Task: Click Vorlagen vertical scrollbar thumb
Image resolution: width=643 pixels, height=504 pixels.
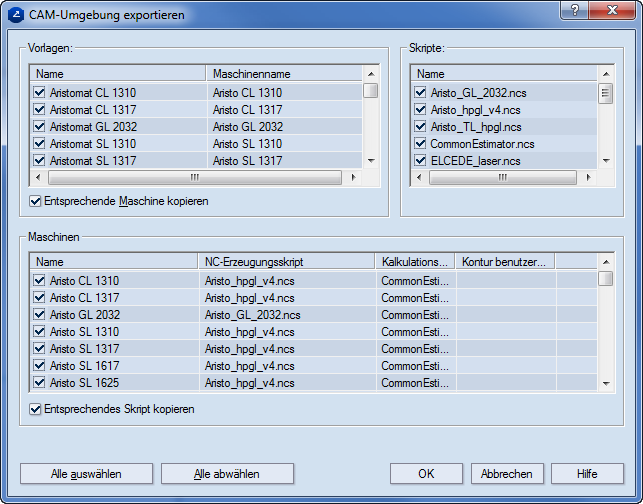Action: (x=371, y=91)
